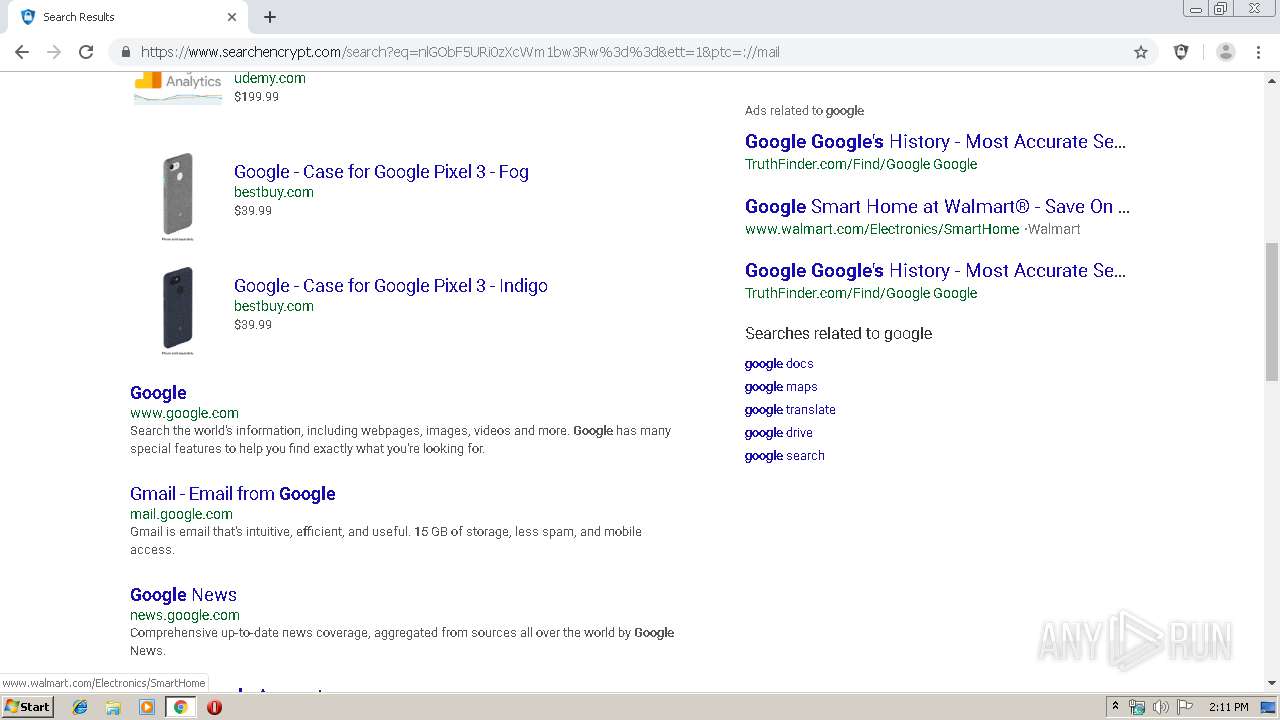Open a new browser tab
This screenshot has height=720, width=1280.
270,17
